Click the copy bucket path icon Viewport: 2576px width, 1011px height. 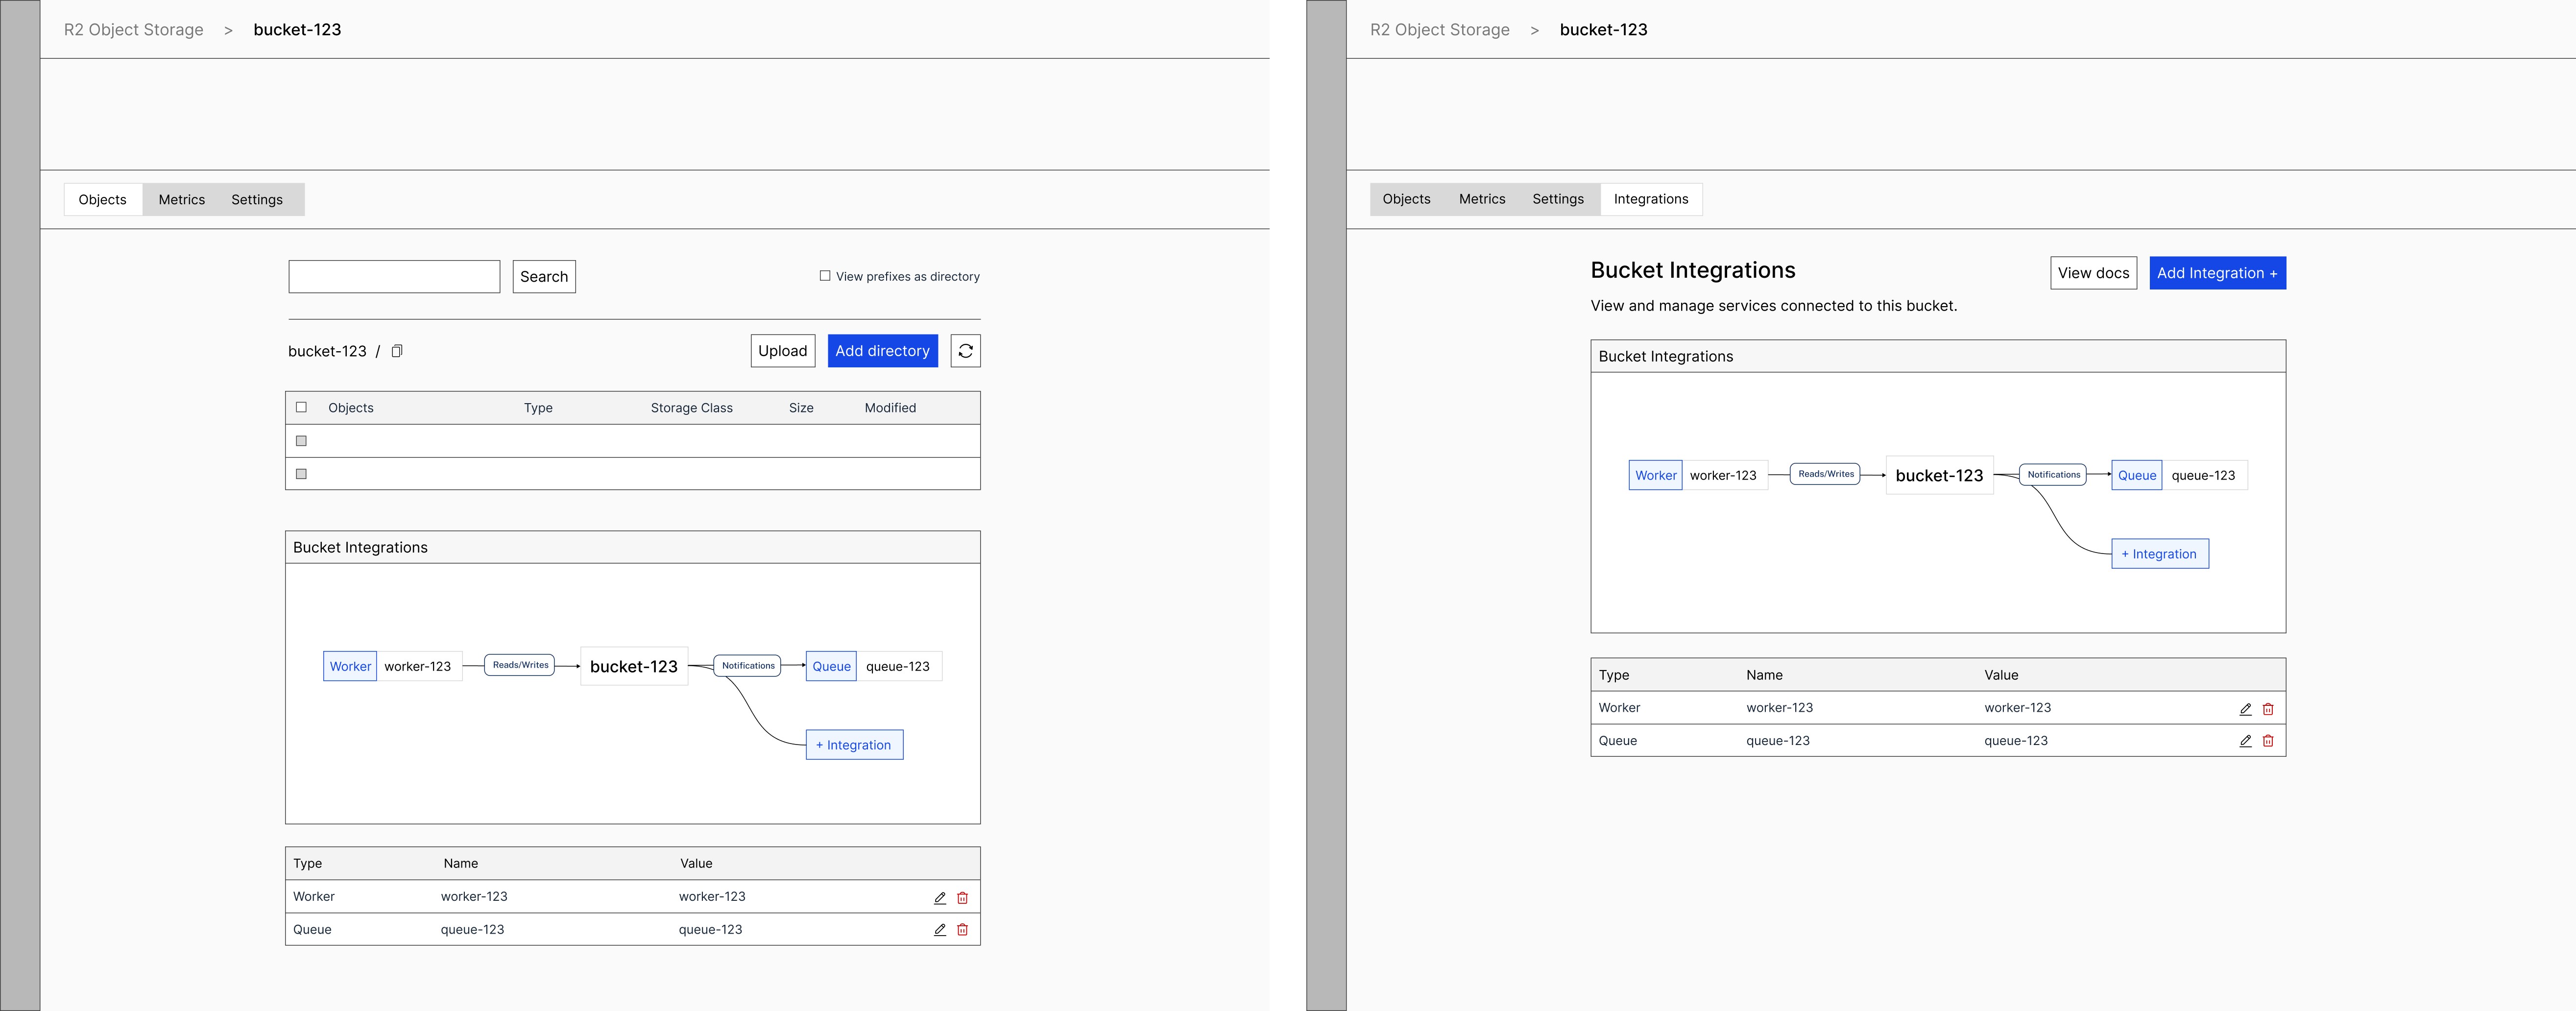(397, 351)
